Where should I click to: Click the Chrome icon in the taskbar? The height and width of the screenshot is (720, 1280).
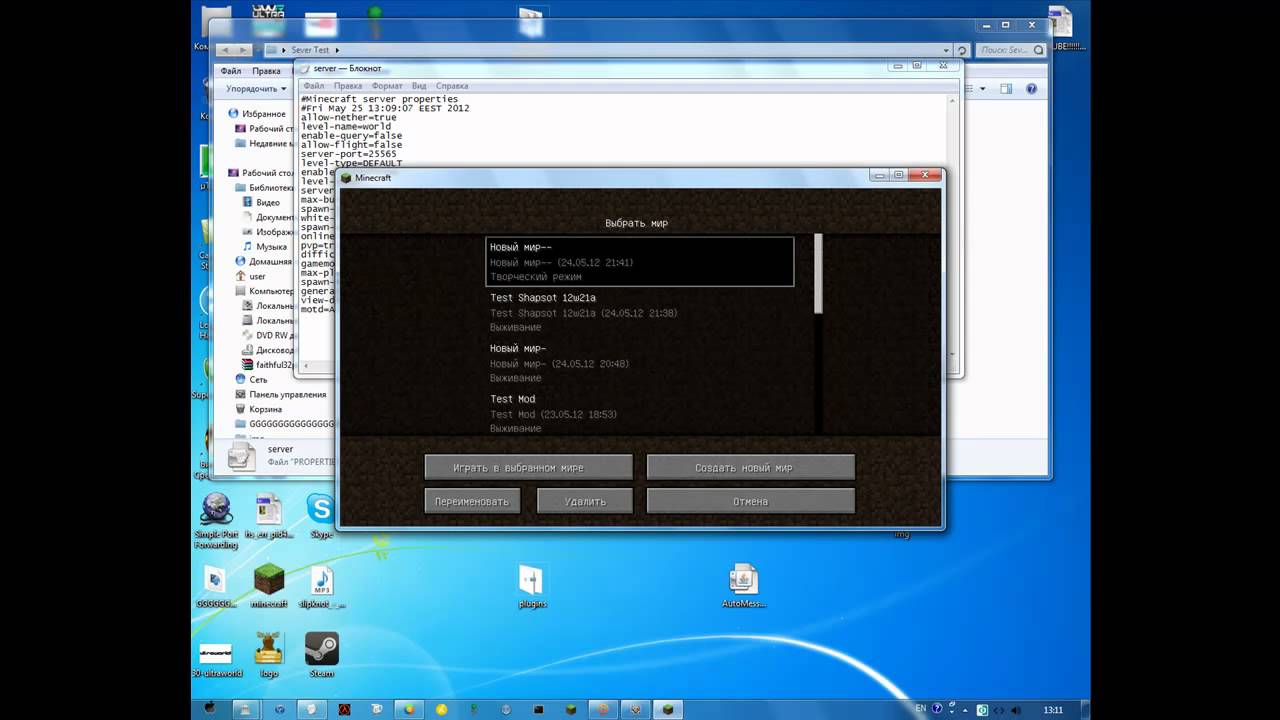(x=408, y=708)
